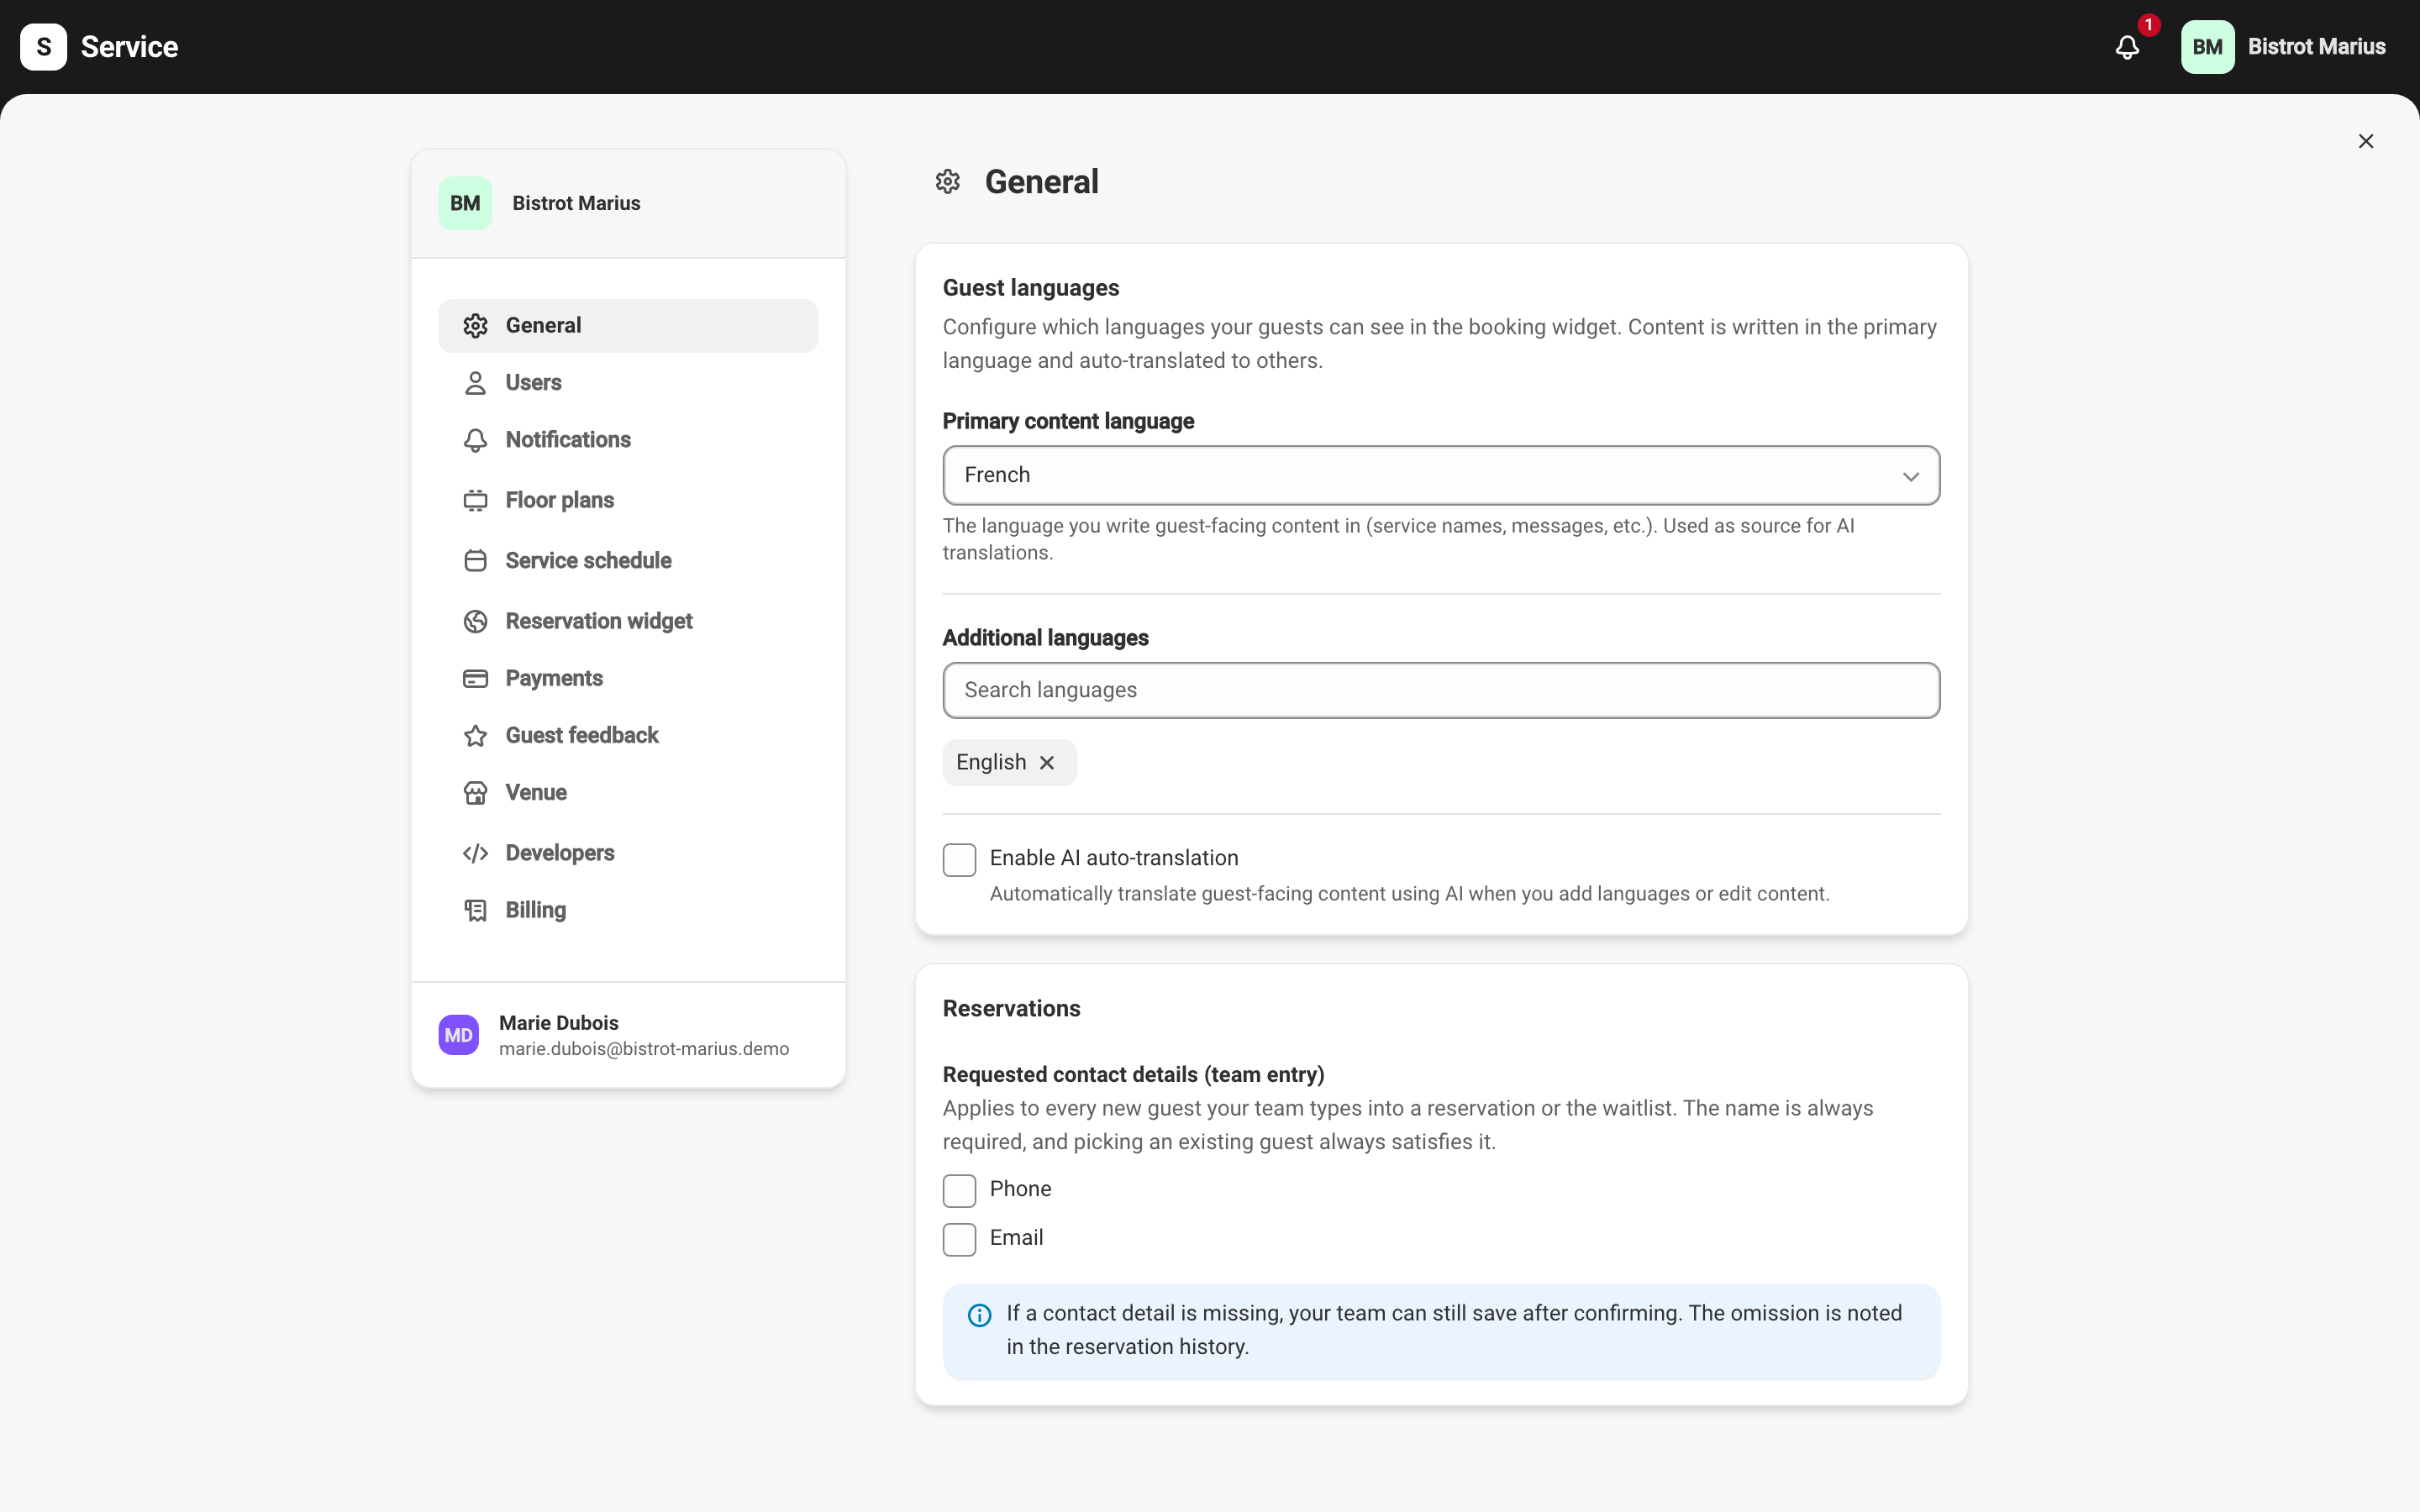
Task: Open the Billing settings section
Action: (x=628, y=910)
